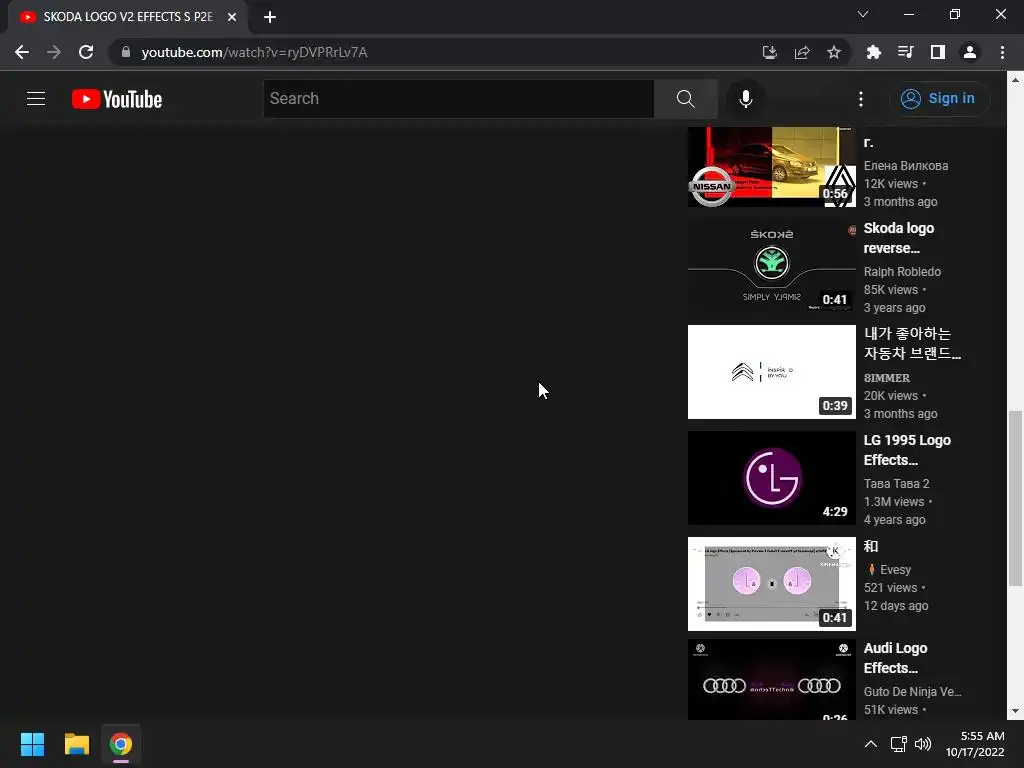Visit the Тава Тава 2 channel

[x=896, y=484]
